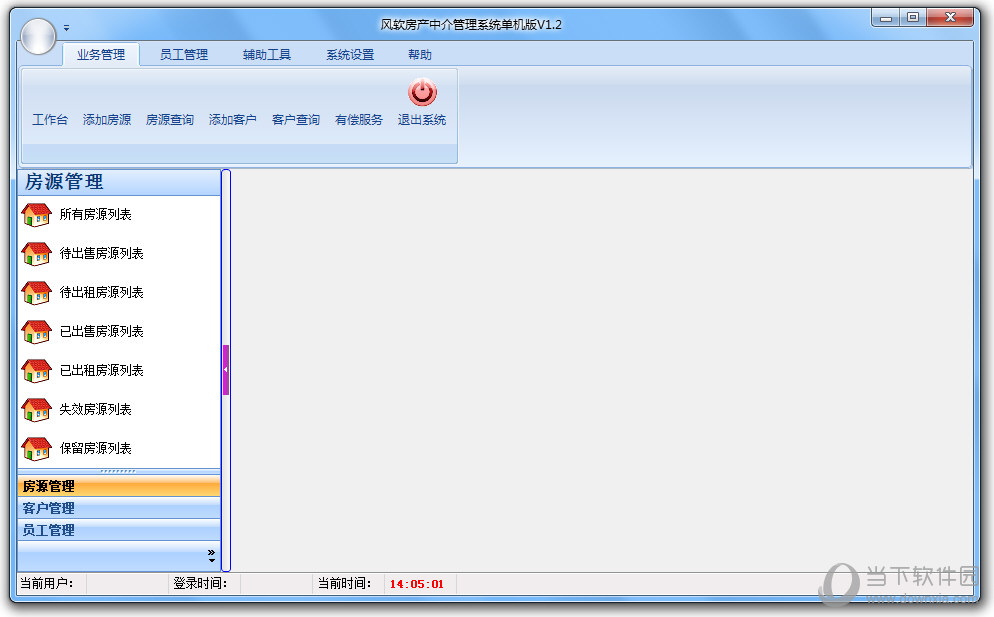
Task: Click the house icon for 已出售房源列表
Action: (x=36, y=332)
